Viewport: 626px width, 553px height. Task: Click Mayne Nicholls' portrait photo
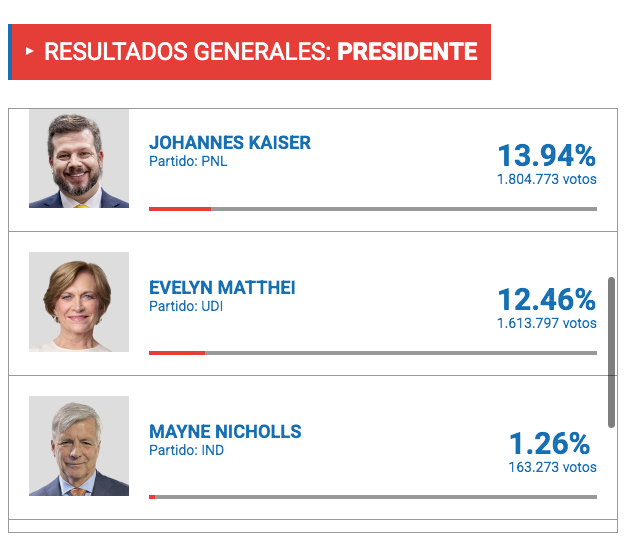click(79, 446)
